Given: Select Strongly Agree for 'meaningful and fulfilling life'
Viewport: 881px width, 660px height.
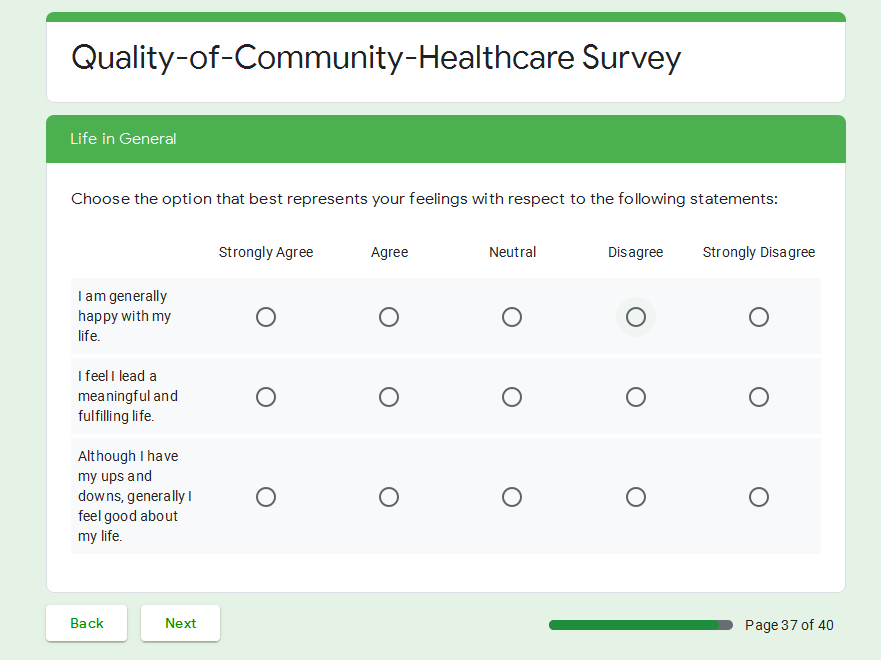Looking at the screenshot, I should [x=266, y=397].
